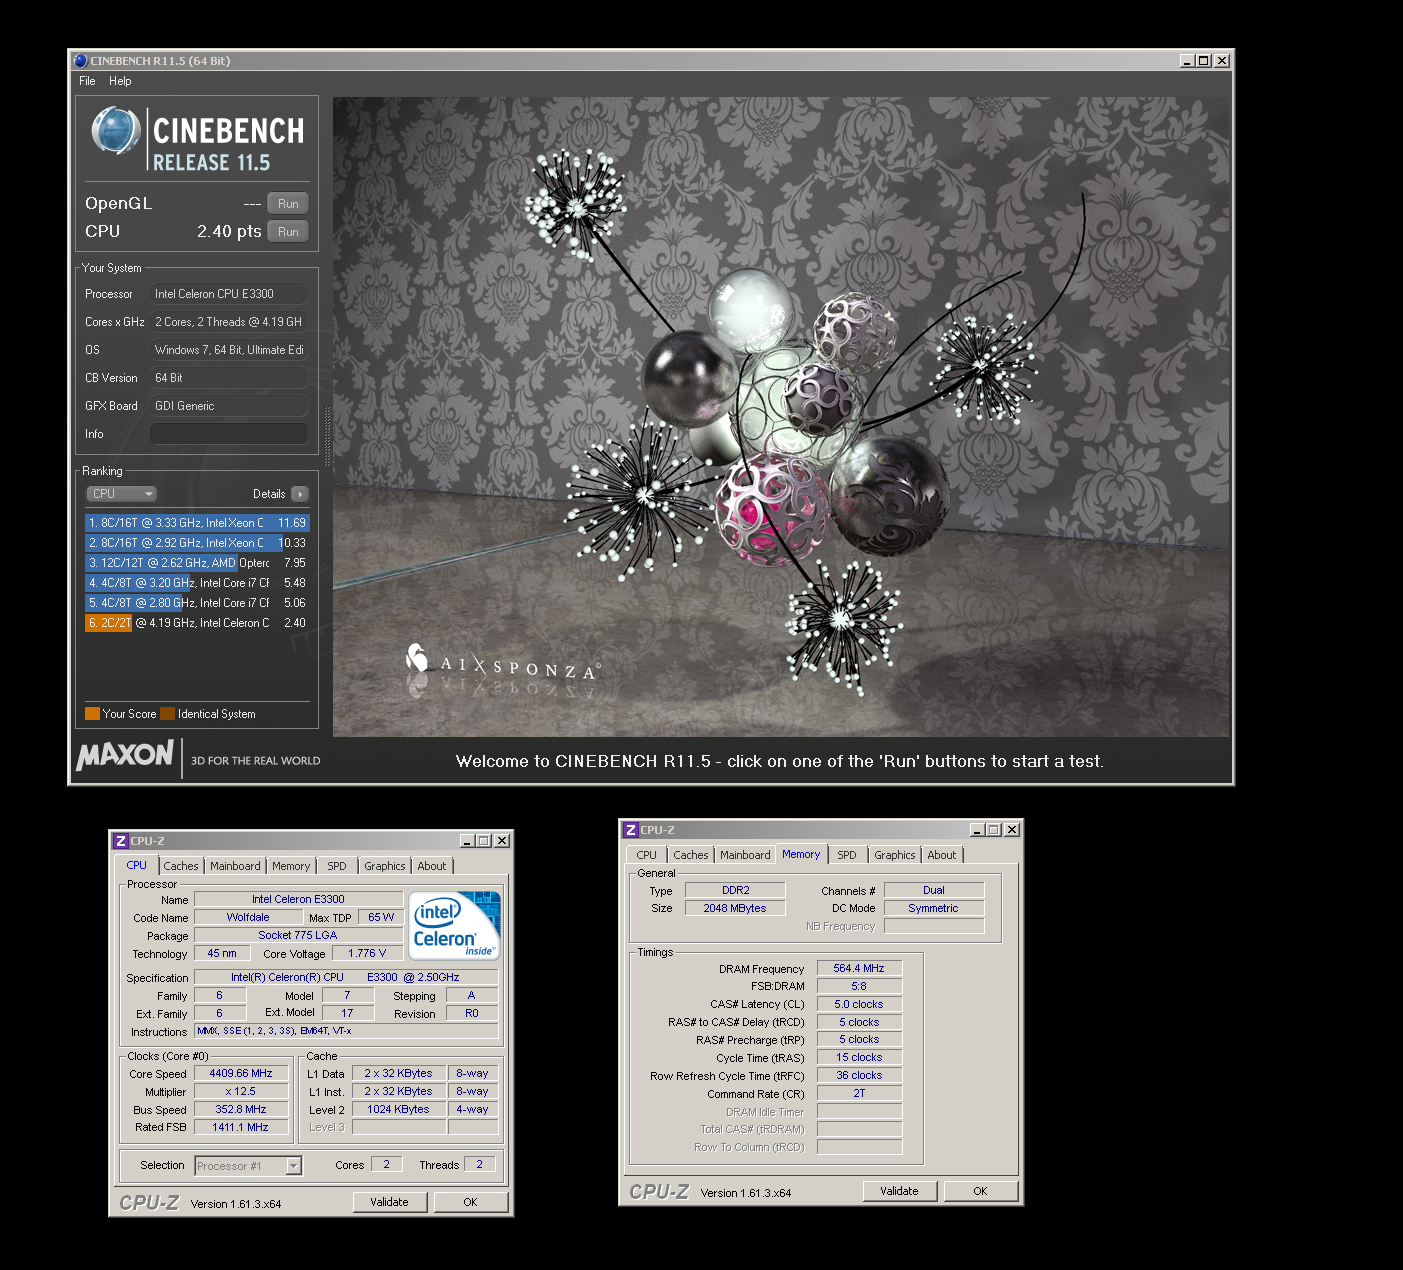Click the memory Size value 2048 MBytes
The height and width of the screenshot is (1270, 1403).
(736, 908)
